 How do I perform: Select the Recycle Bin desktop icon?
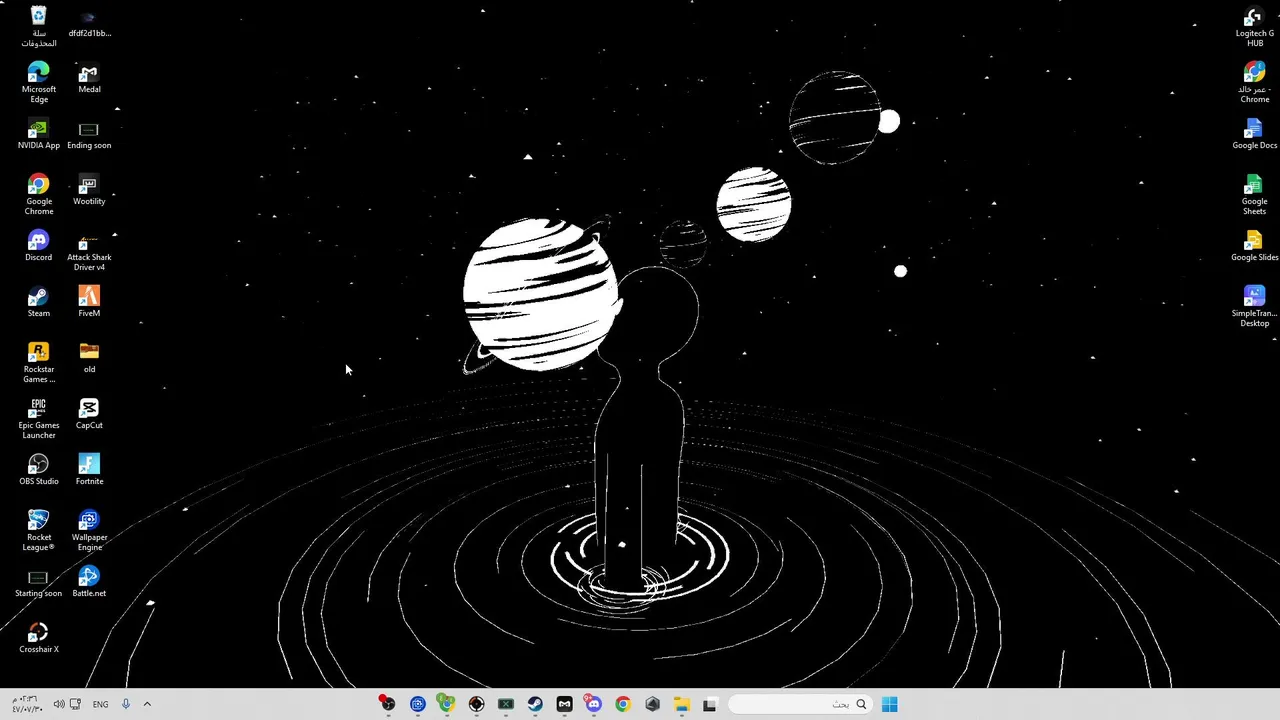tap(38, 26)
